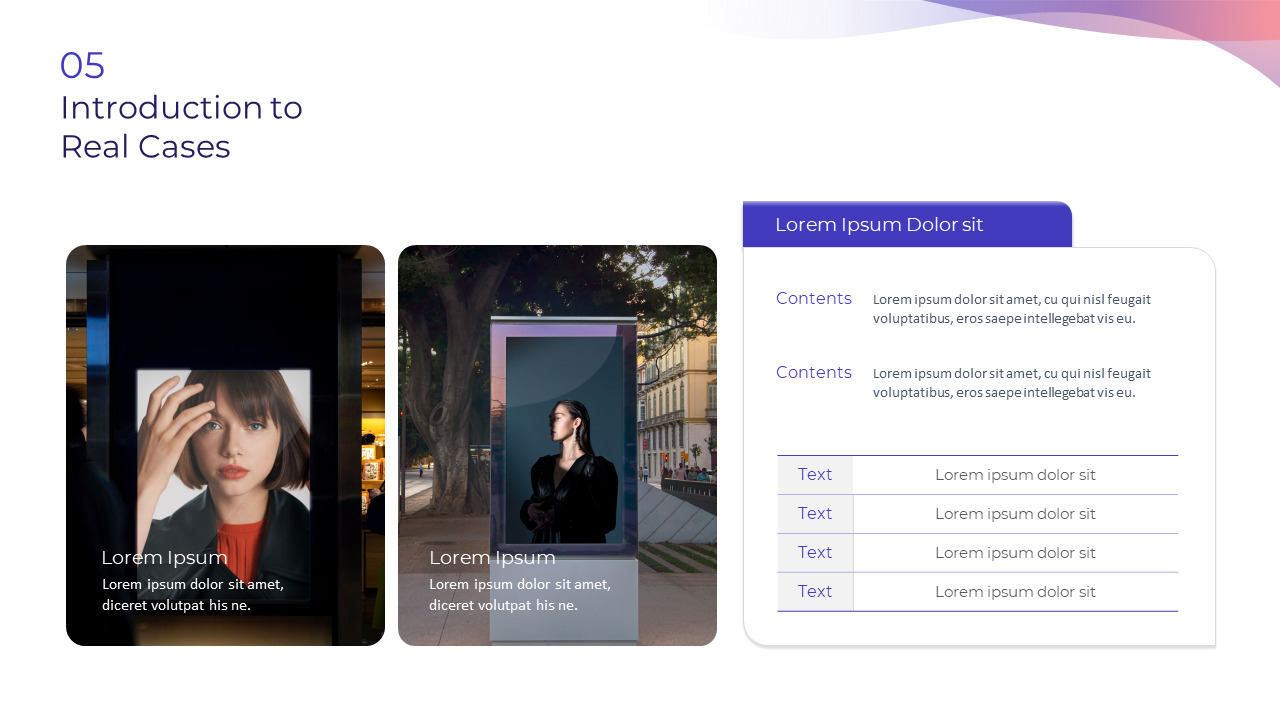Click the fourth Text row label

(x=815, y=591)
